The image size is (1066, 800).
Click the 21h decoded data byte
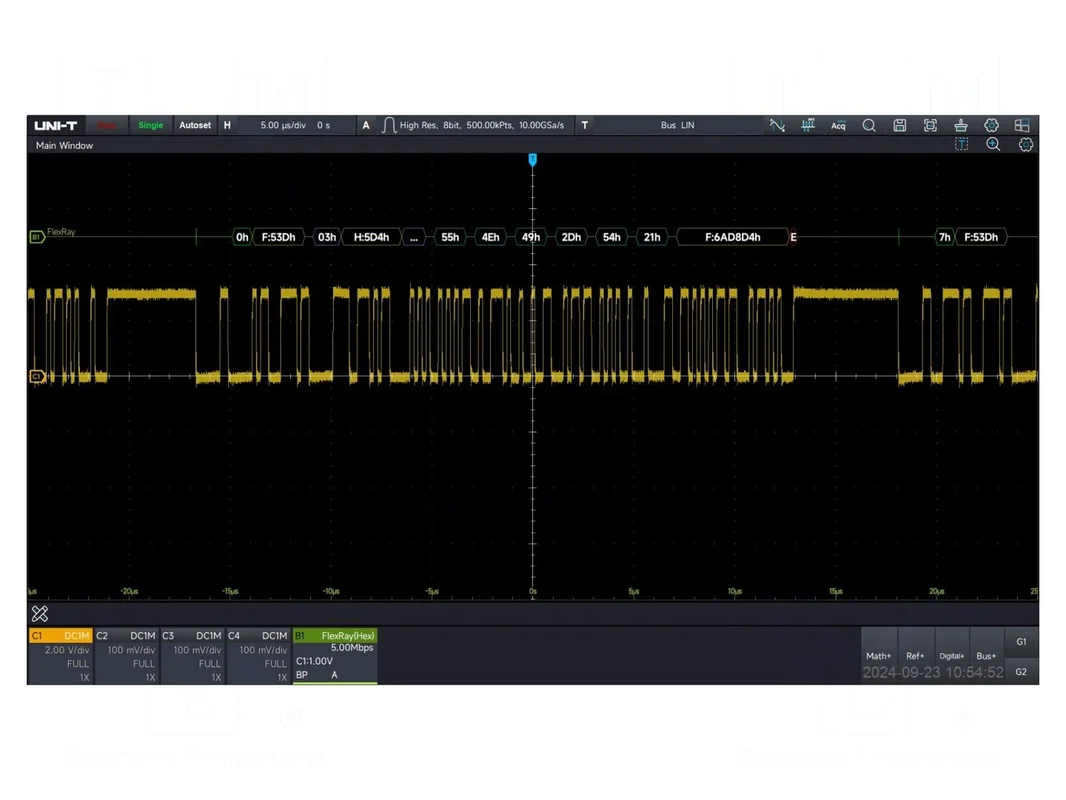coord(652,237)
